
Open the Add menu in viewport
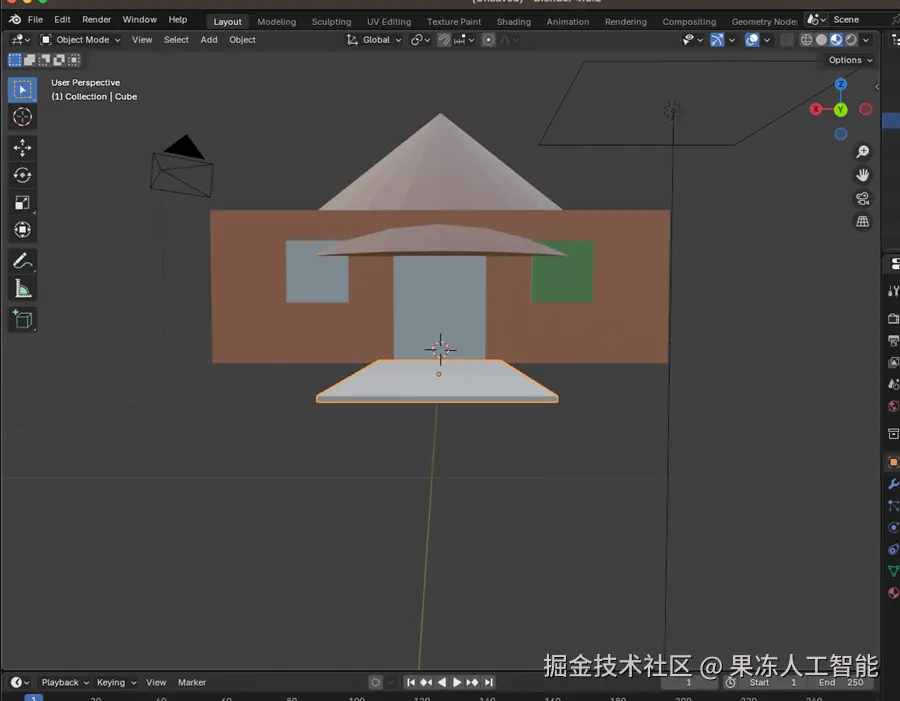[209, 40]
